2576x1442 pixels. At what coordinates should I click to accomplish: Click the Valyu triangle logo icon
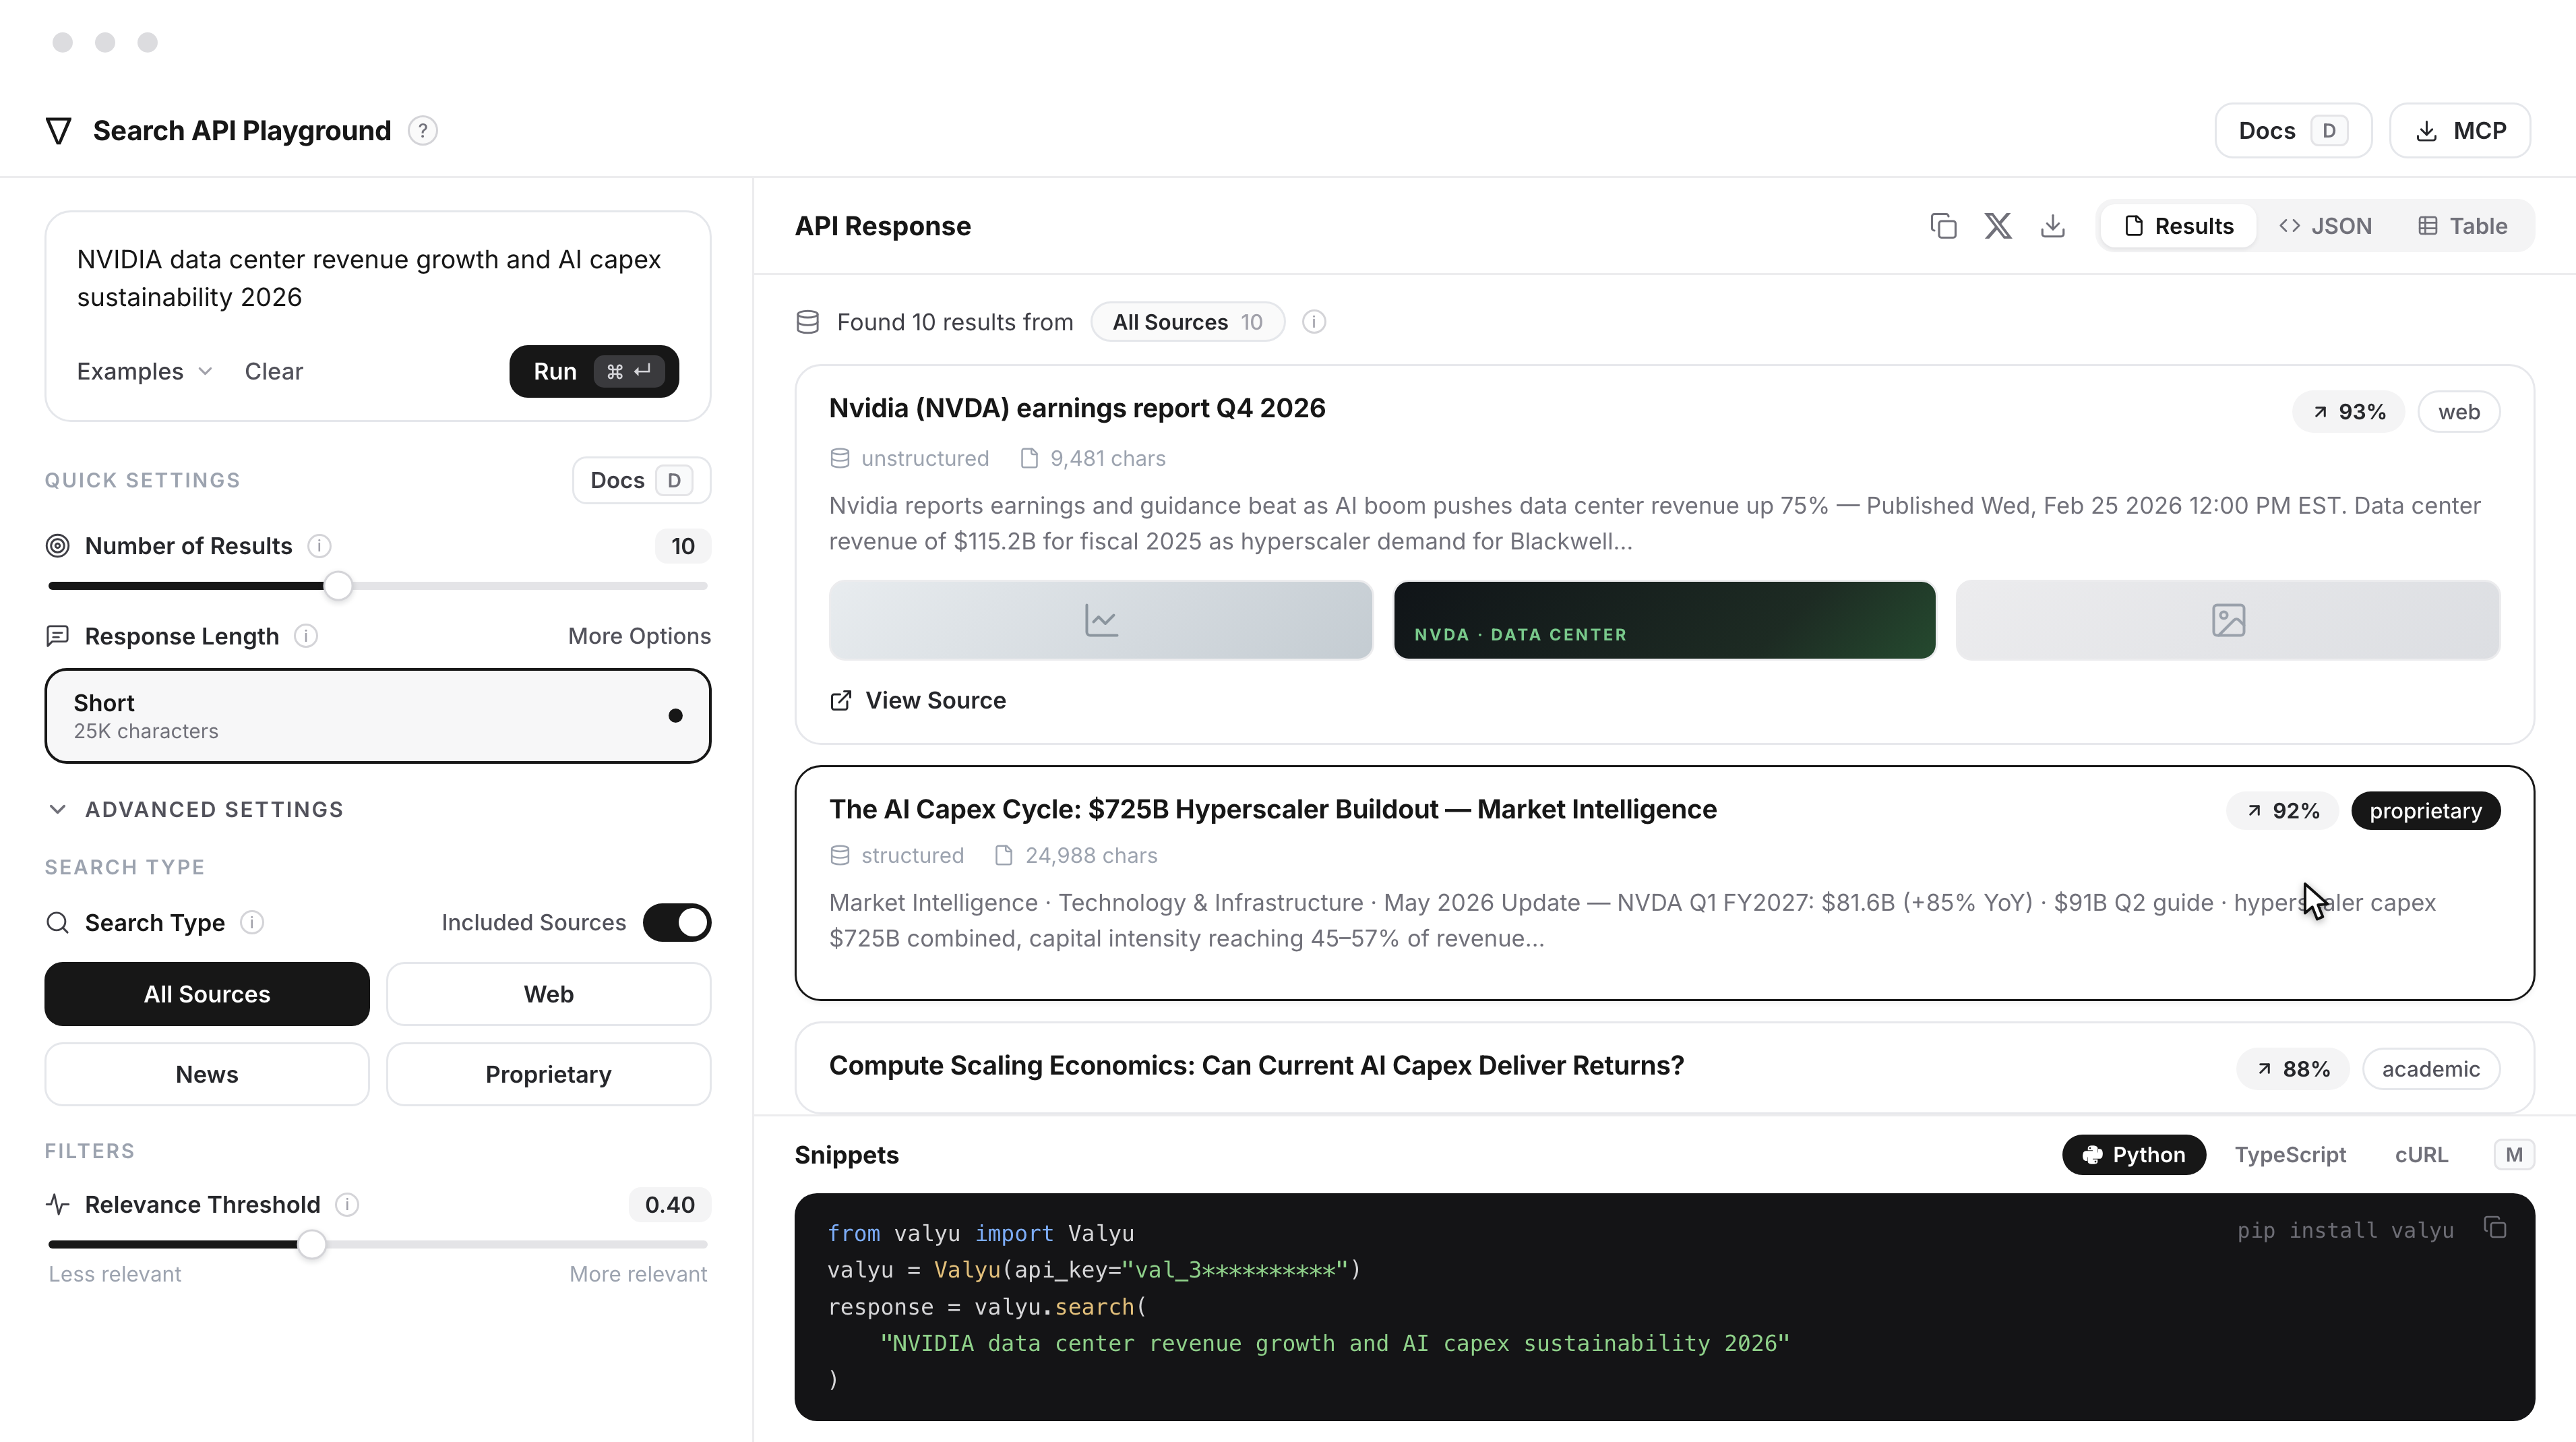pos(59,131)
